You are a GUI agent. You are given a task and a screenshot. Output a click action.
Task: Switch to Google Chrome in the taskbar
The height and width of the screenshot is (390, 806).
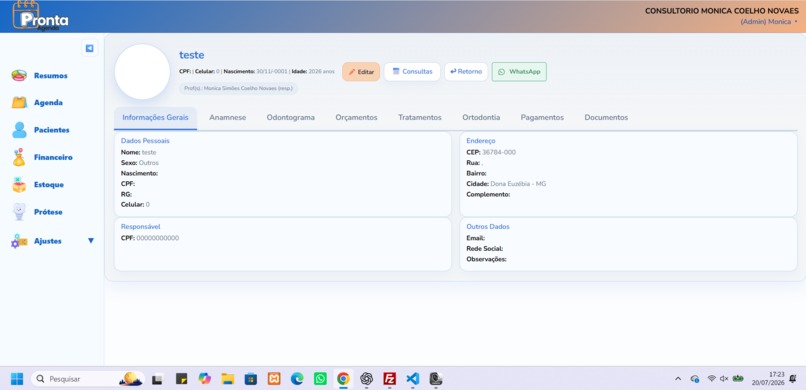pos(343,379)
